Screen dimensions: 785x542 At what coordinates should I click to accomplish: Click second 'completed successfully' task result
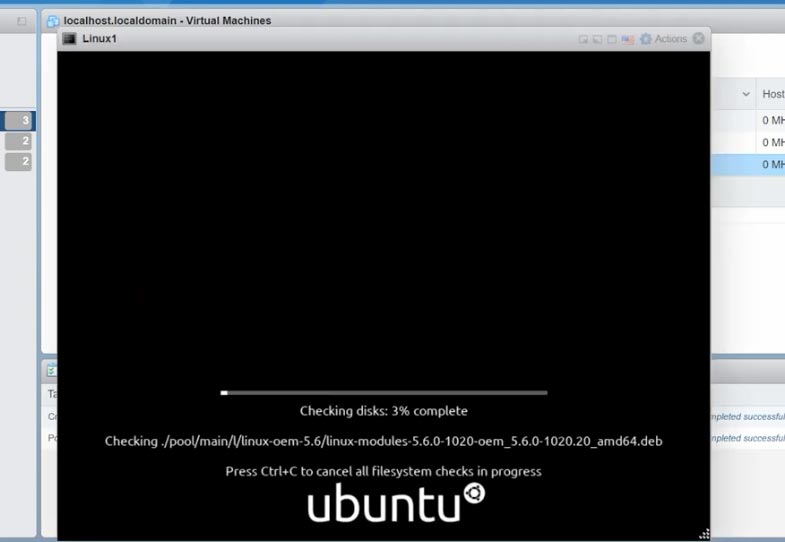pos(748,438)
